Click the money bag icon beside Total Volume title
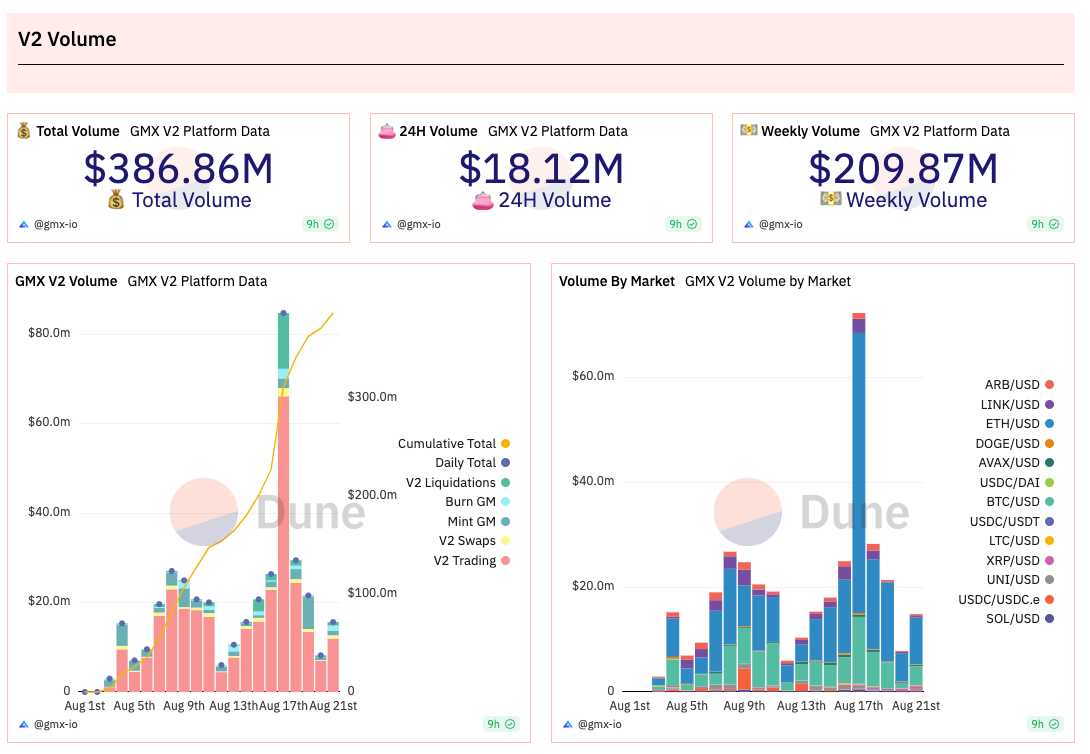Image resolution: width=1090 pixels, height=754 pixels. [x=24, y=131]
